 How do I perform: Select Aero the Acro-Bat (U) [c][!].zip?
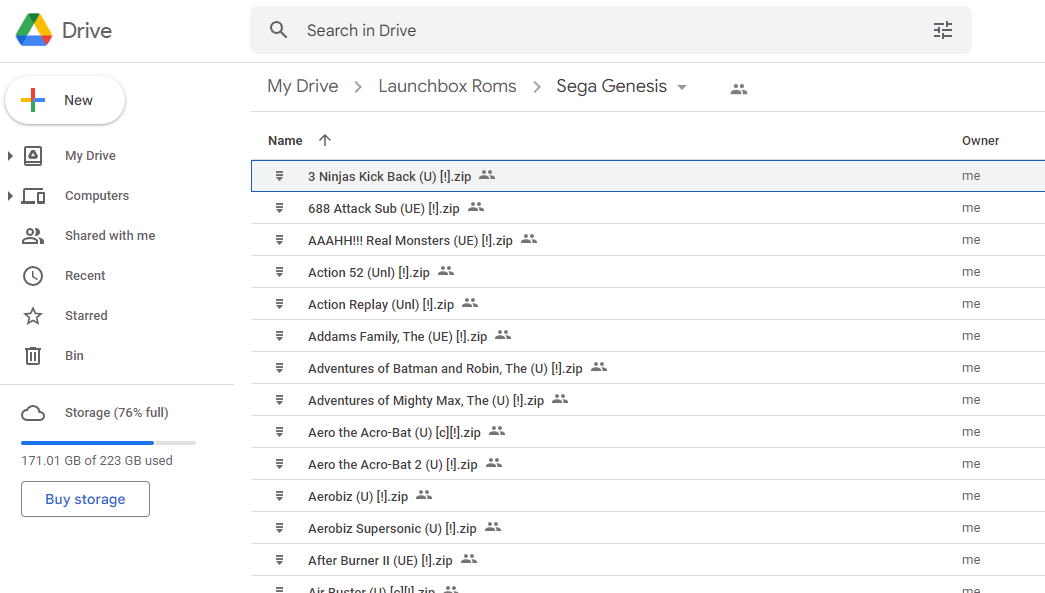coord(394,432)
